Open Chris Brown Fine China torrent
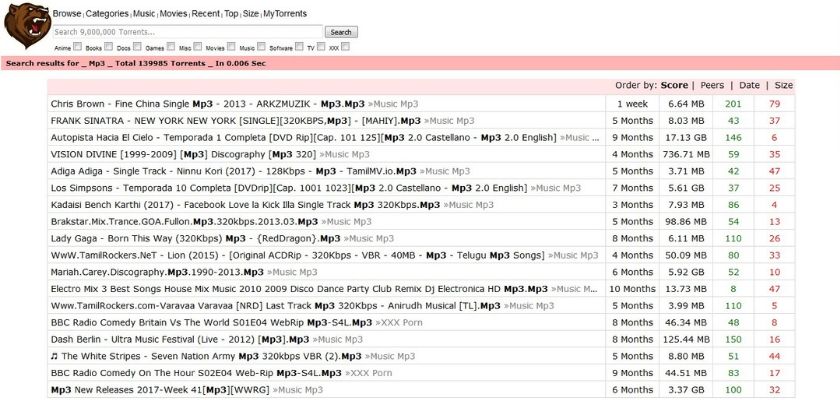Viewport: 840px width, 400px height. pyautogui.click(x=208, y=104)
